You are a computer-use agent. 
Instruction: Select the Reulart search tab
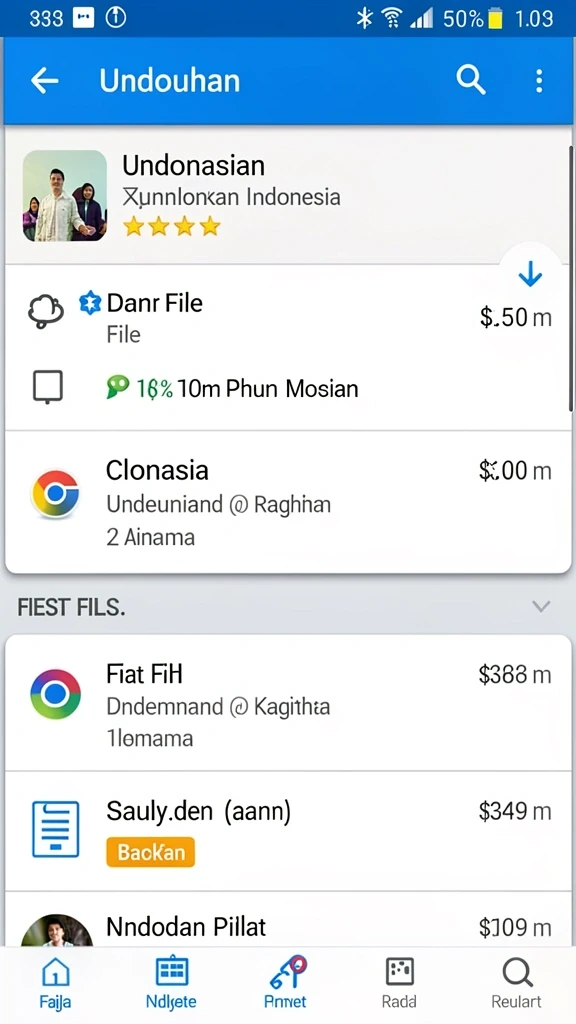click(516, 983)
